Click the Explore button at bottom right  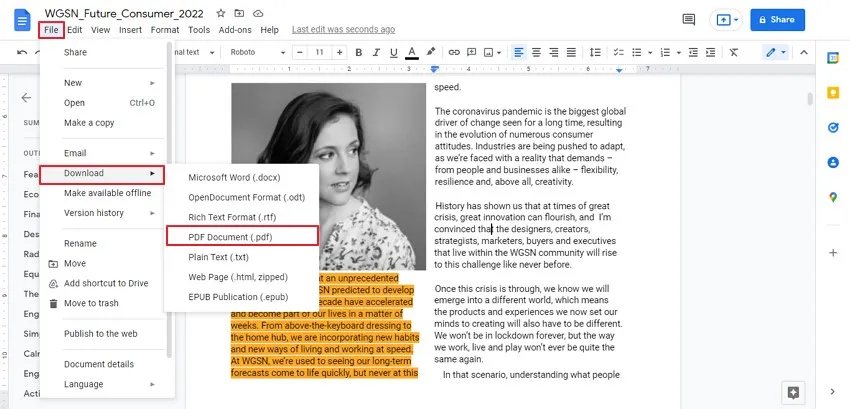(793, 392)
